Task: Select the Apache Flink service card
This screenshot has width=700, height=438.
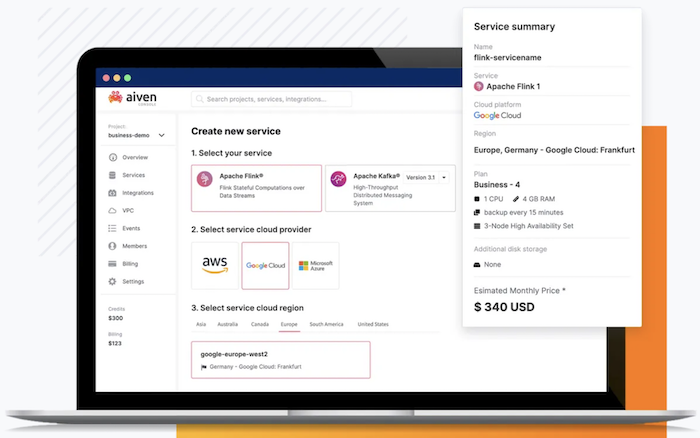Action: click(x=256, y=188)
